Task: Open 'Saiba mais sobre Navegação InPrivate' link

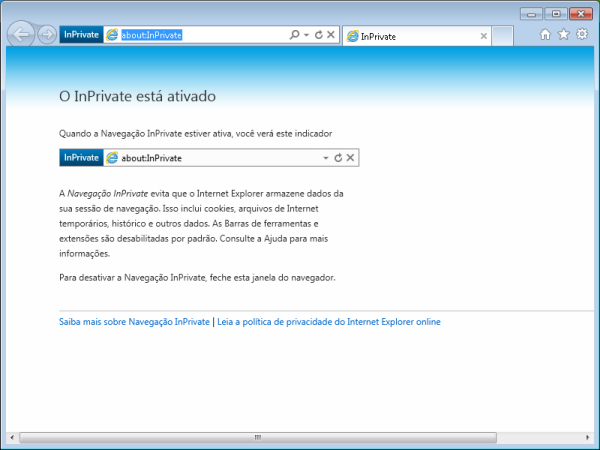Action: click(134, 322)
